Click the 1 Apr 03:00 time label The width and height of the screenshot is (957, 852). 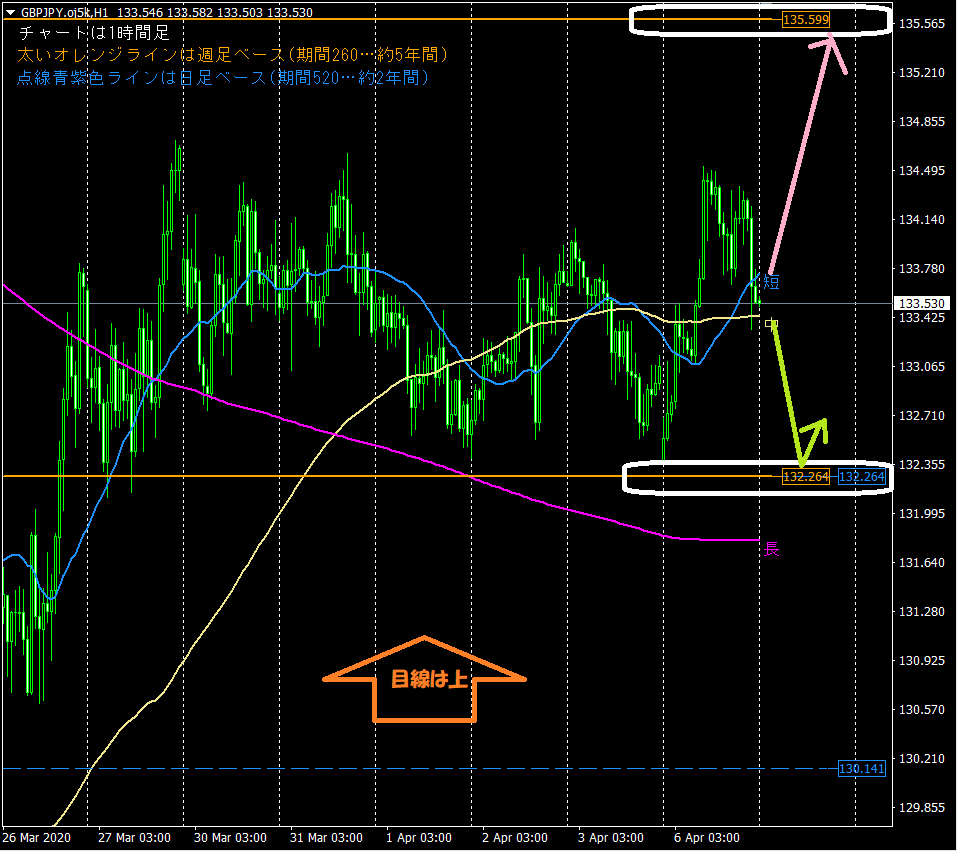(419, 838)
